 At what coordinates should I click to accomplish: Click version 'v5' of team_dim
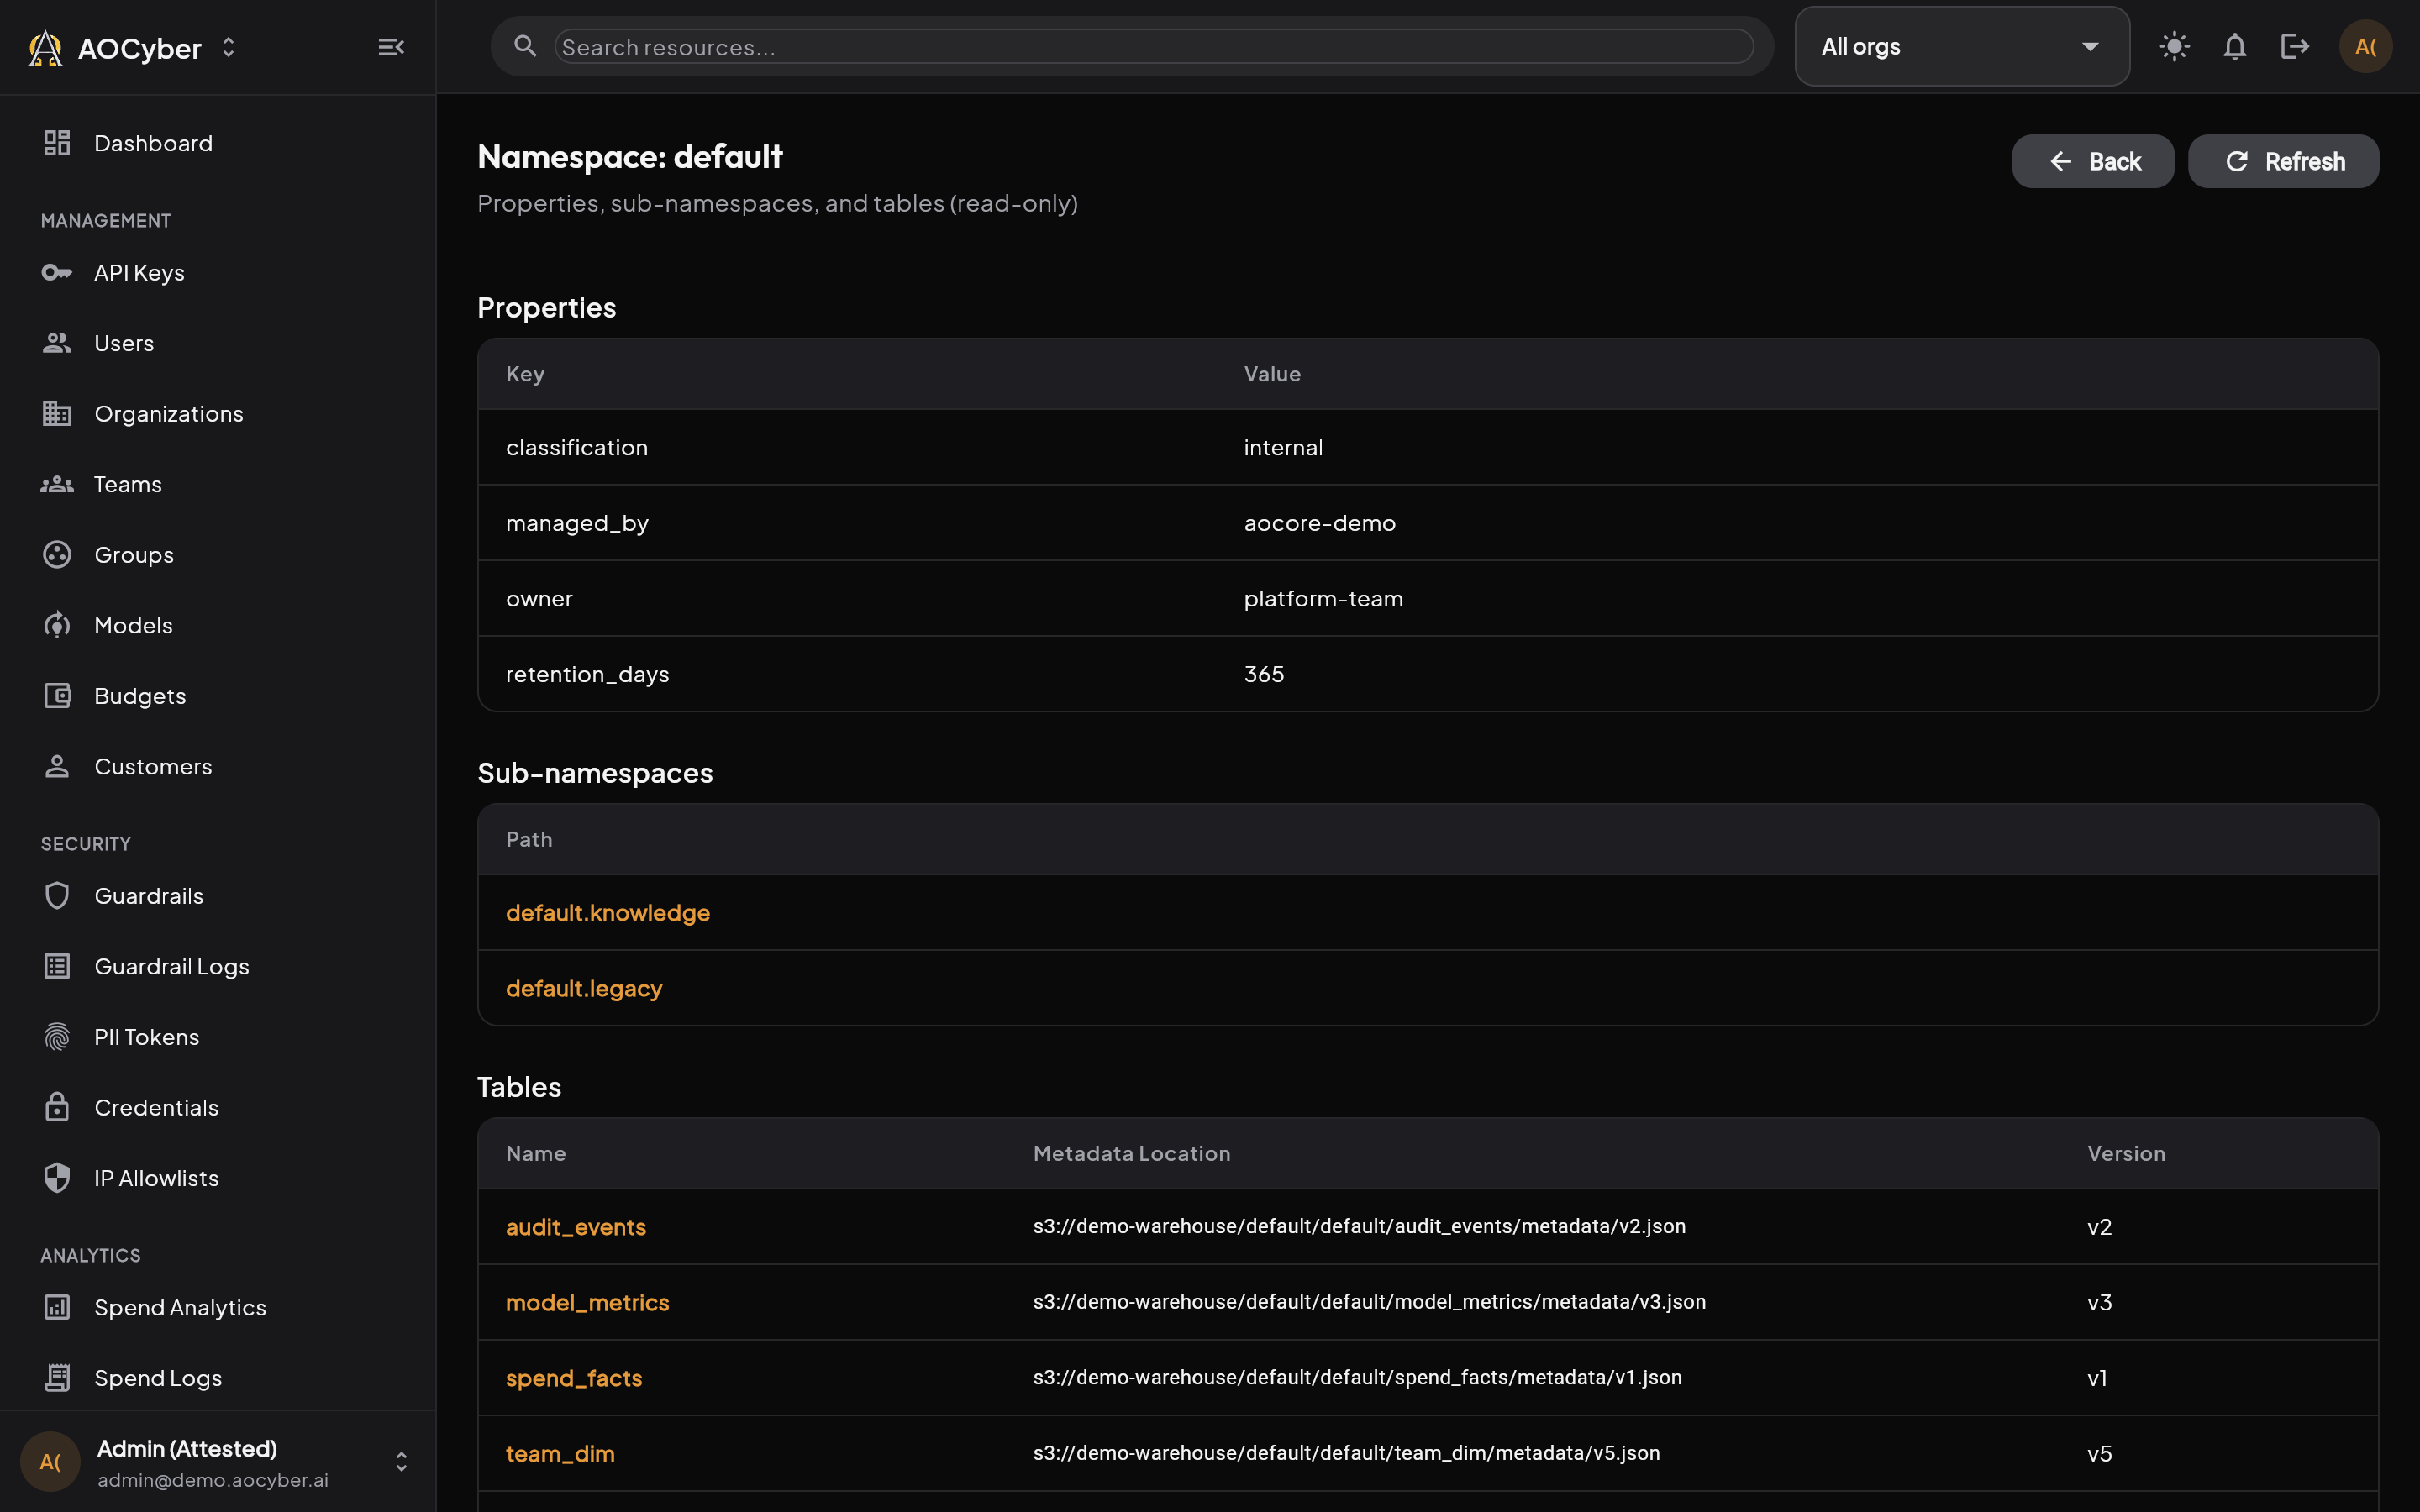(x=2099, y=1453)
